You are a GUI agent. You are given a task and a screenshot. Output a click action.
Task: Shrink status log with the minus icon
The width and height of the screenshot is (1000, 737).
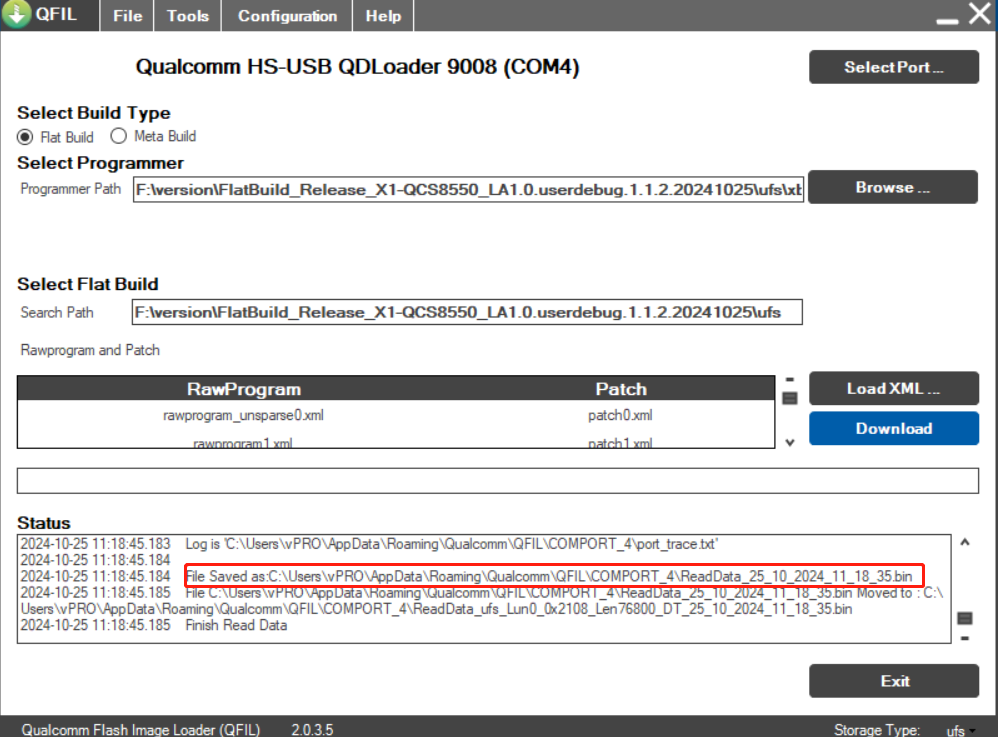(x=965, y=638)
